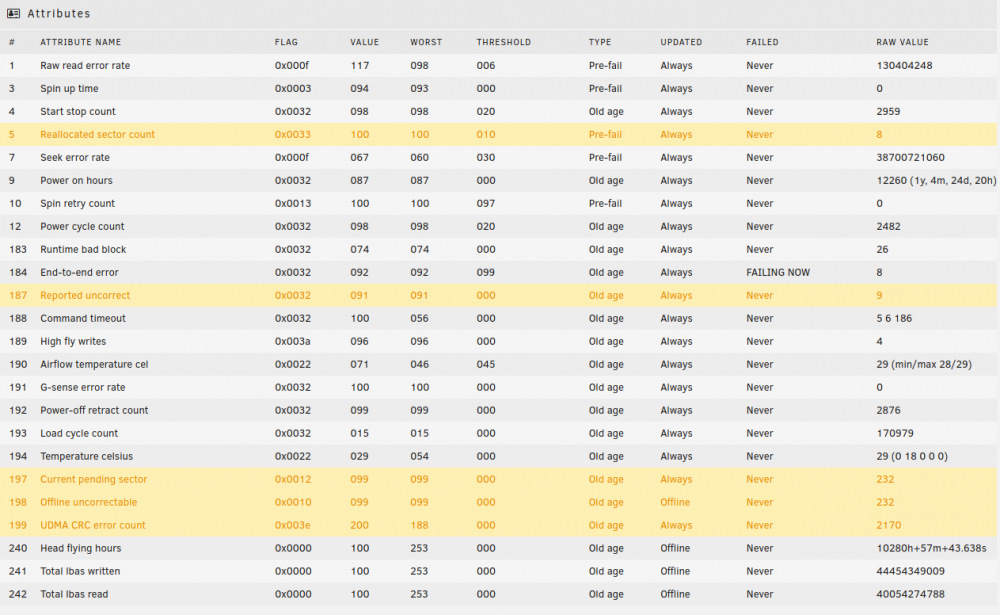The image size is (1000, 615).
Task: Click the Threshold column header
Action: pos(503,42)
